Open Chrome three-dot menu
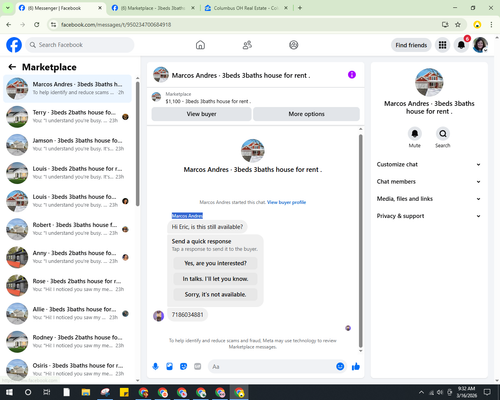The image size is (500, 400). (x=491, y=24)
